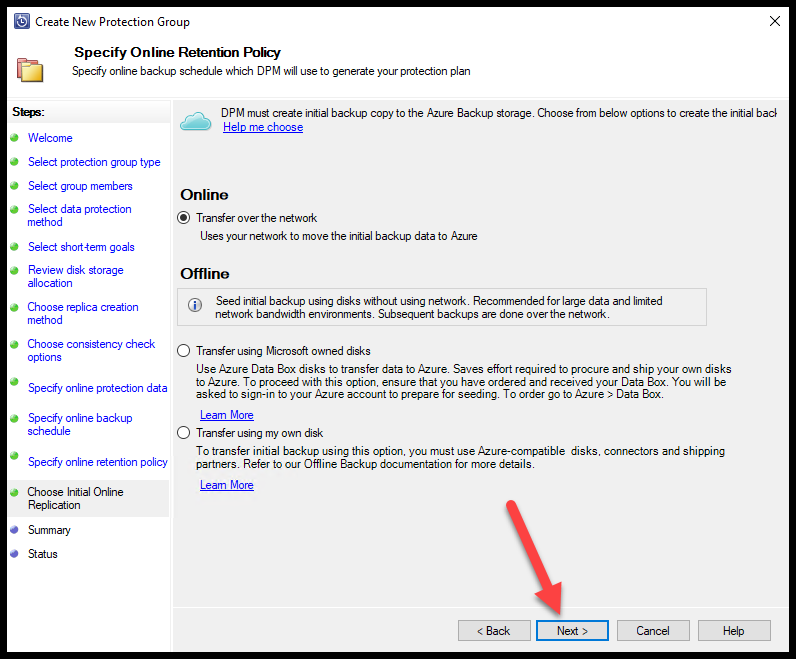Click green bullet beside Choose Initial Online Replication
This screenshot has height=659, width=796.
(x=14, y=492)
